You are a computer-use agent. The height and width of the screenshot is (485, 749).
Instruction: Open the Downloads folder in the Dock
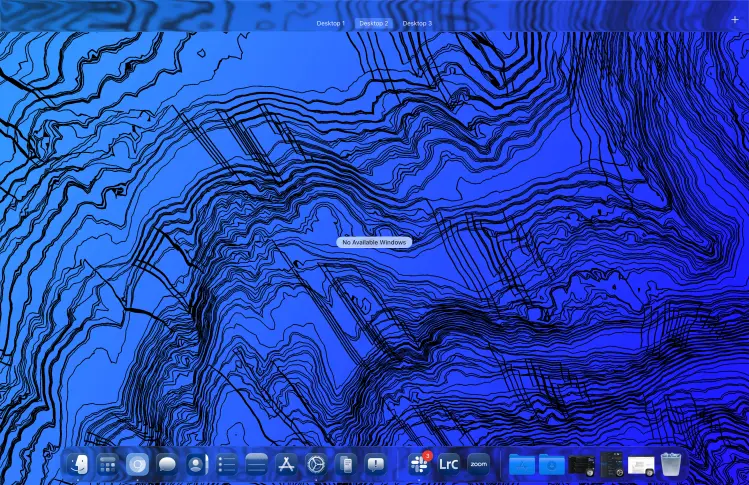pyautogui.click(x=552, y=464)
